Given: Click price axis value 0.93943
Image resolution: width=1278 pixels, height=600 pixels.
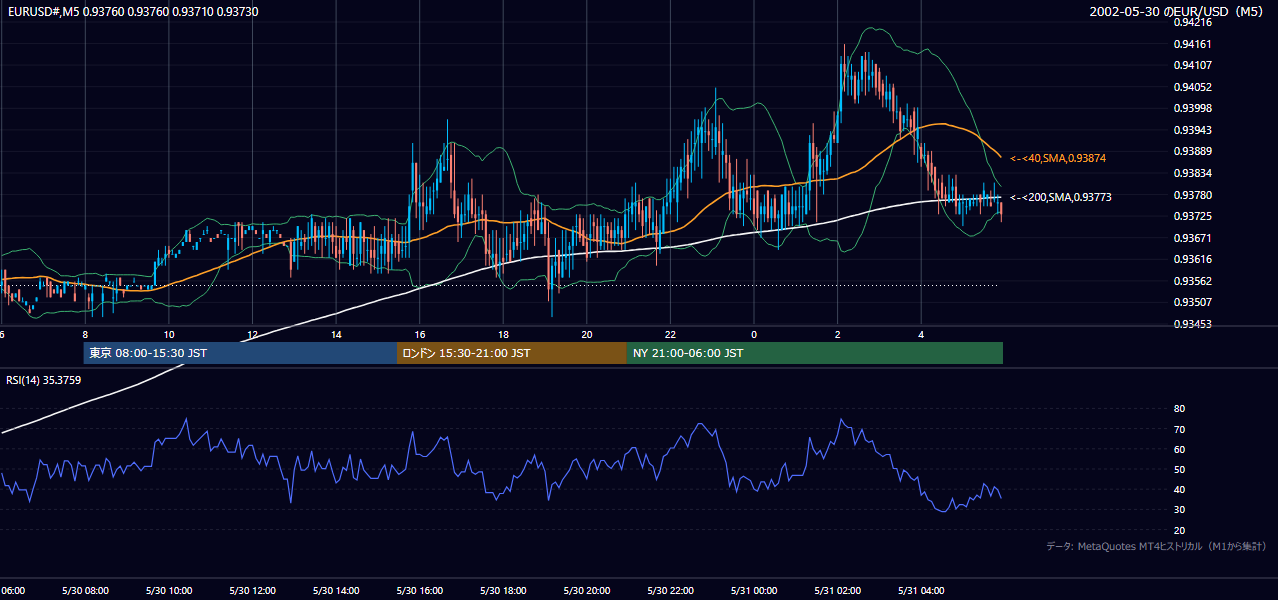Looking at the screenshot, I should click(x=1192, y=130).
